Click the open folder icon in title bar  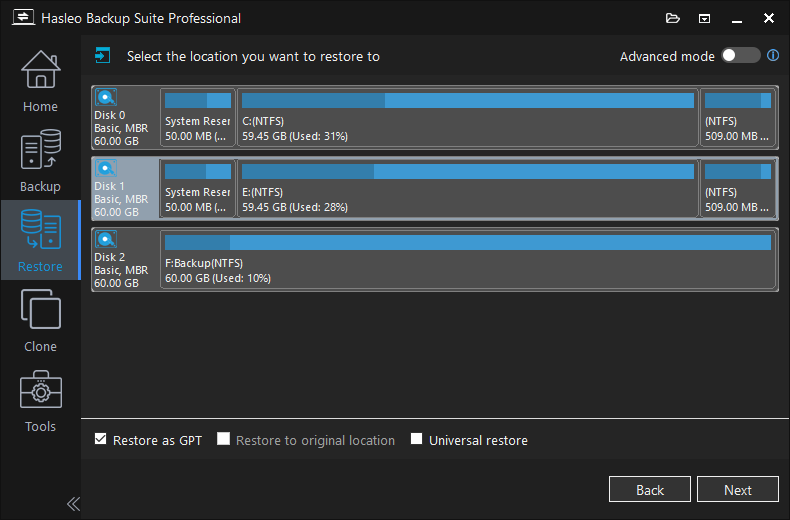[x=673, y=19]
